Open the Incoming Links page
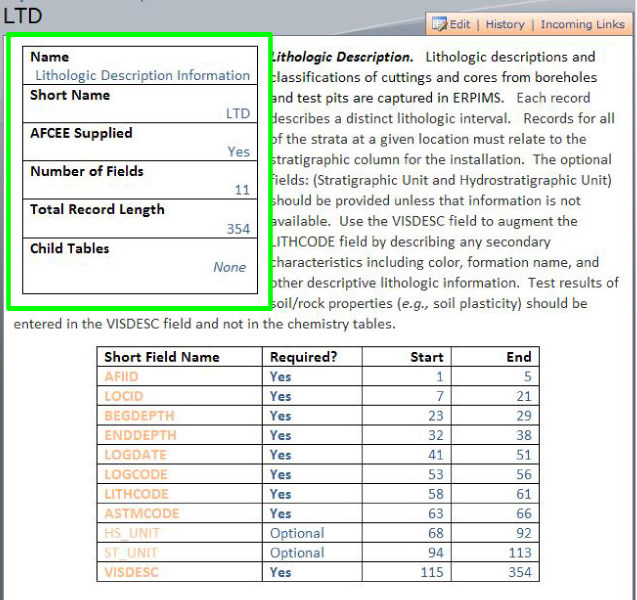The width and height of the screenshot is (637, 600). click(x=583, y=24)
